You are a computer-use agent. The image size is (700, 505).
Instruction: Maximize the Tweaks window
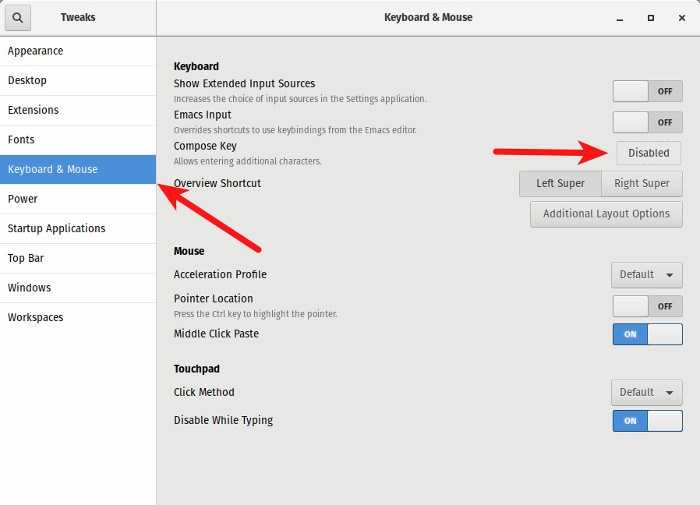tap(651, 18)
